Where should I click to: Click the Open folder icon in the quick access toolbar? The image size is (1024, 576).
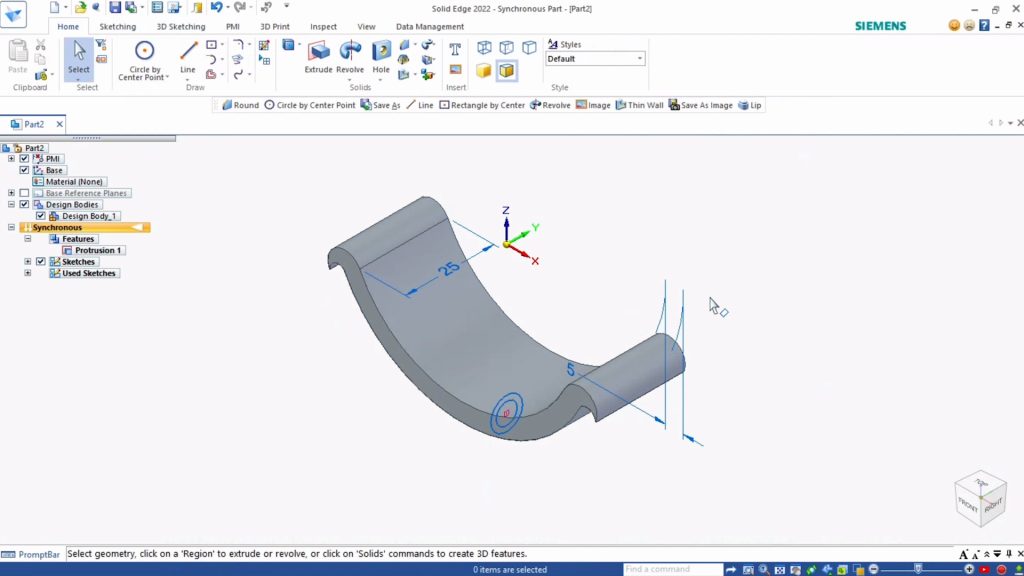pyautogui.click(x=80, y=8)
